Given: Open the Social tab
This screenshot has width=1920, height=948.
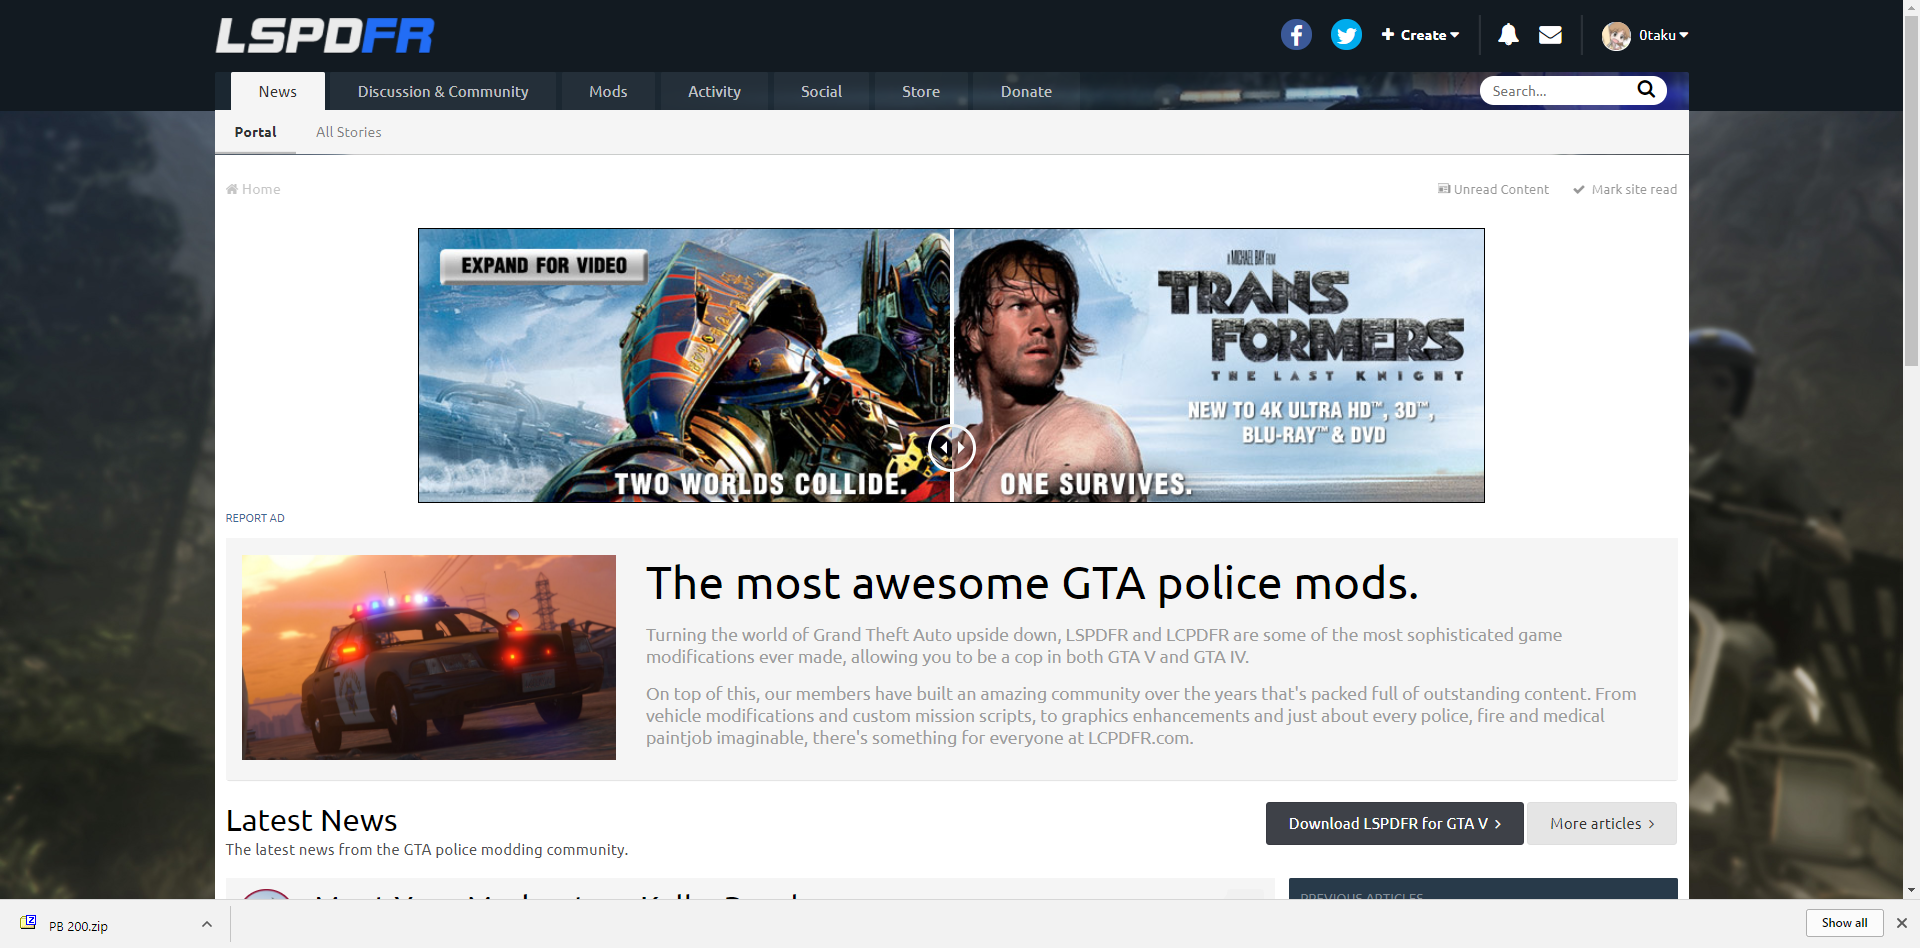Looking at the screenshot, I should tap(821, 91).
